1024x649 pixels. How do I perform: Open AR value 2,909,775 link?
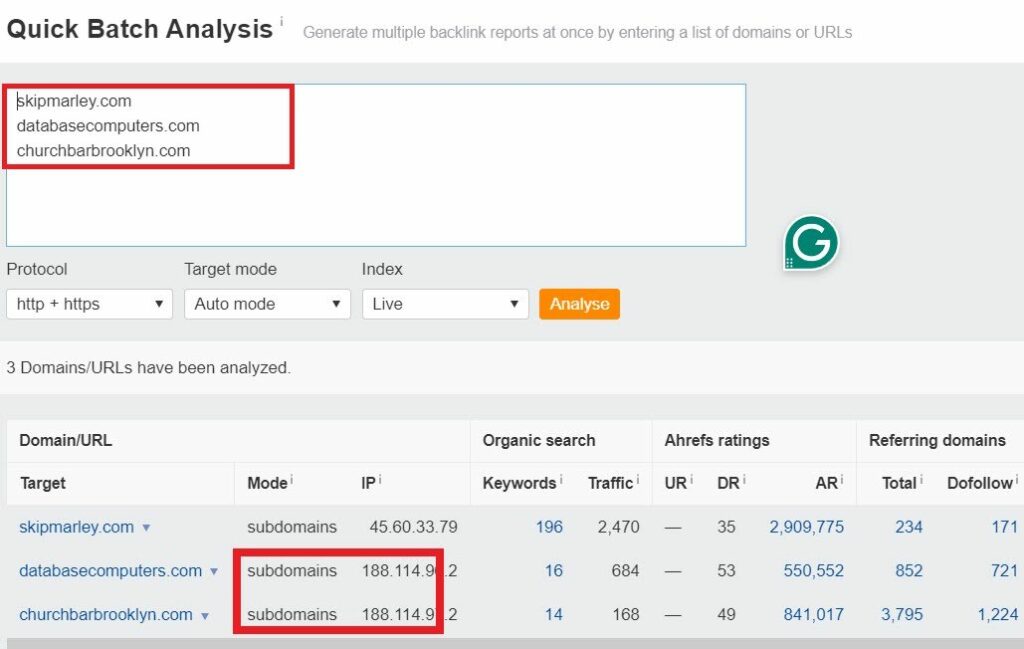coord(807,527)
